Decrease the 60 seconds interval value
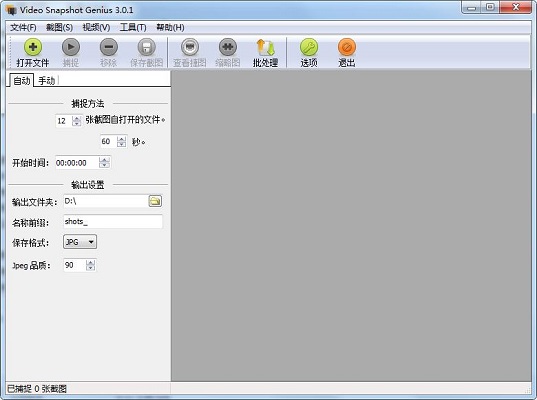Screen dimensions: 537x400 click(x=122, y=144)
